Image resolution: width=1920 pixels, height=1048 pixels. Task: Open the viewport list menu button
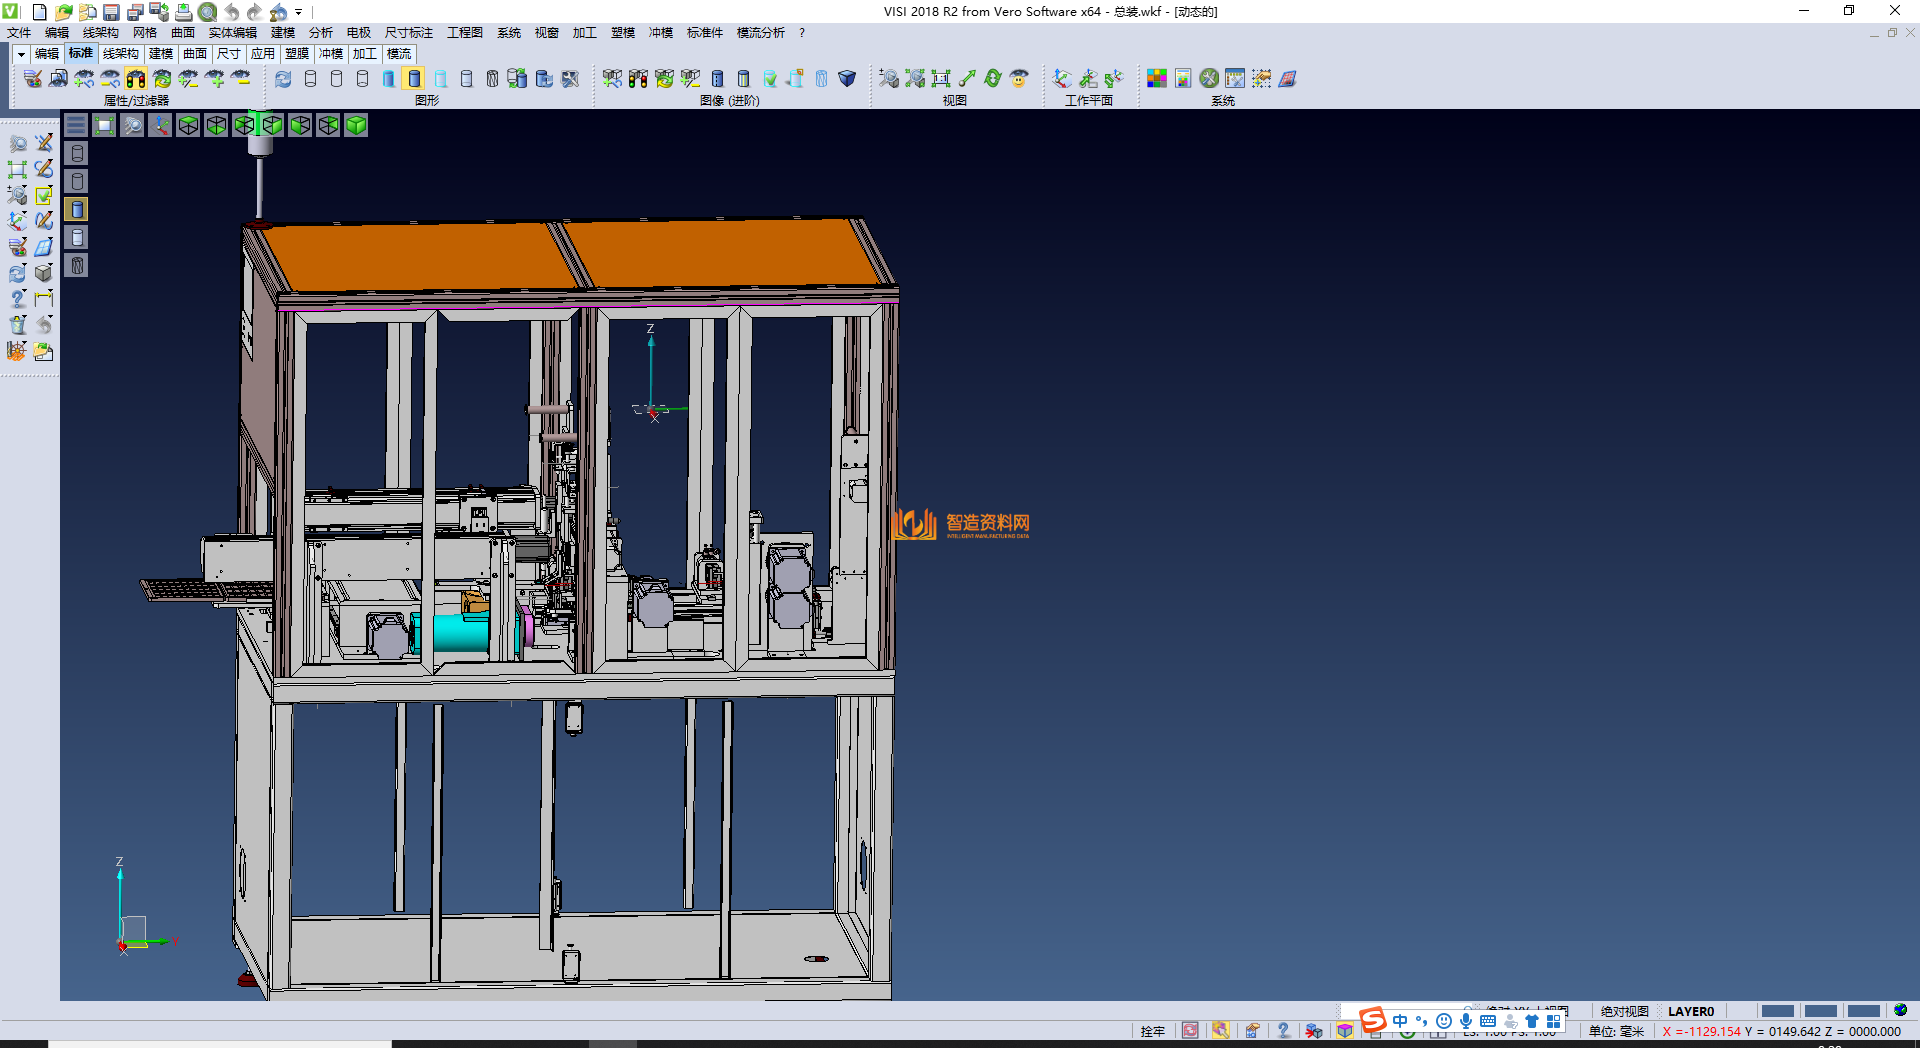76,125
